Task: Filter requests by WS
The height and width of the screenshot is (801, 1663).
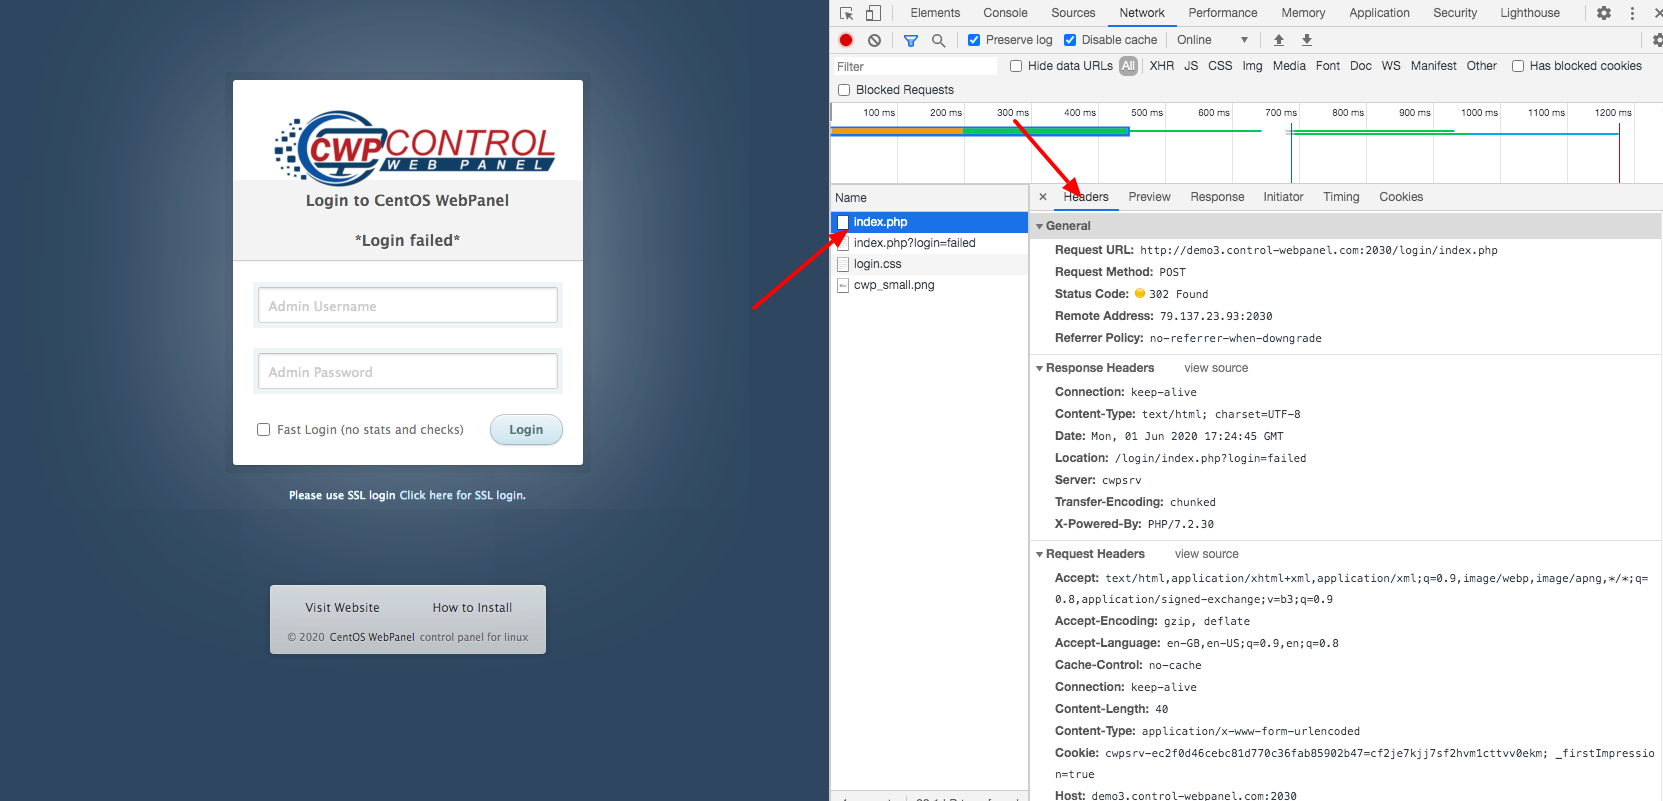Action: (1391, 66)
